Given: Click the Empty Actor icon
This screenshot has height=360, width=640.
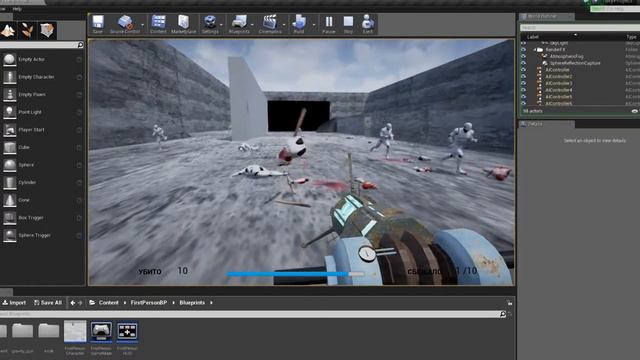Looking at the screenshot, I should pos(9,59).
